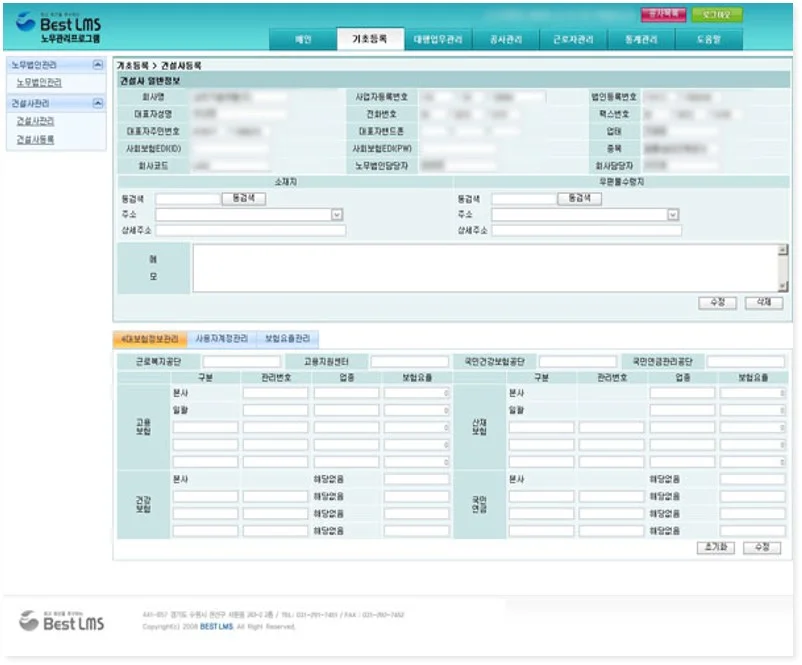Switch to the 기초등록 main tab
The height and width of the screenshot is (665, 802).
pos(370,39)
